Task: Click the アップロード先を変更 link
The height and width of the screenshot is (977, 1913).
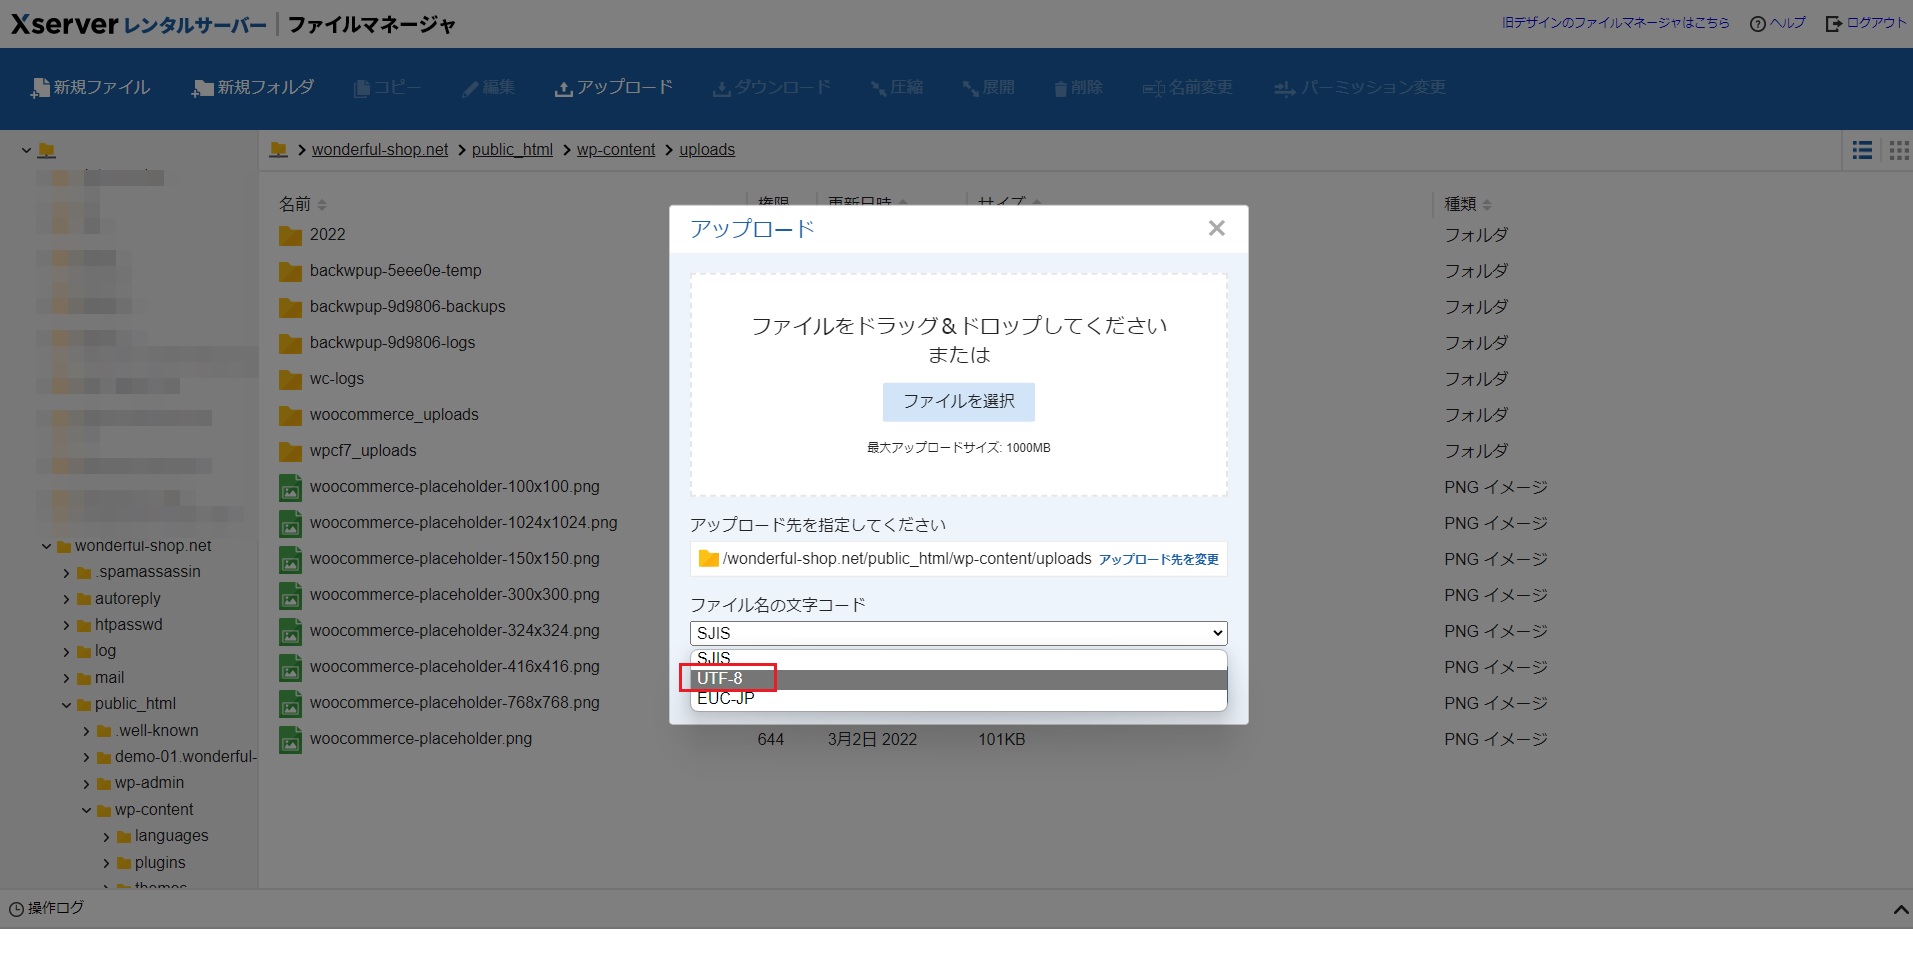Action: pos(1158,560)
